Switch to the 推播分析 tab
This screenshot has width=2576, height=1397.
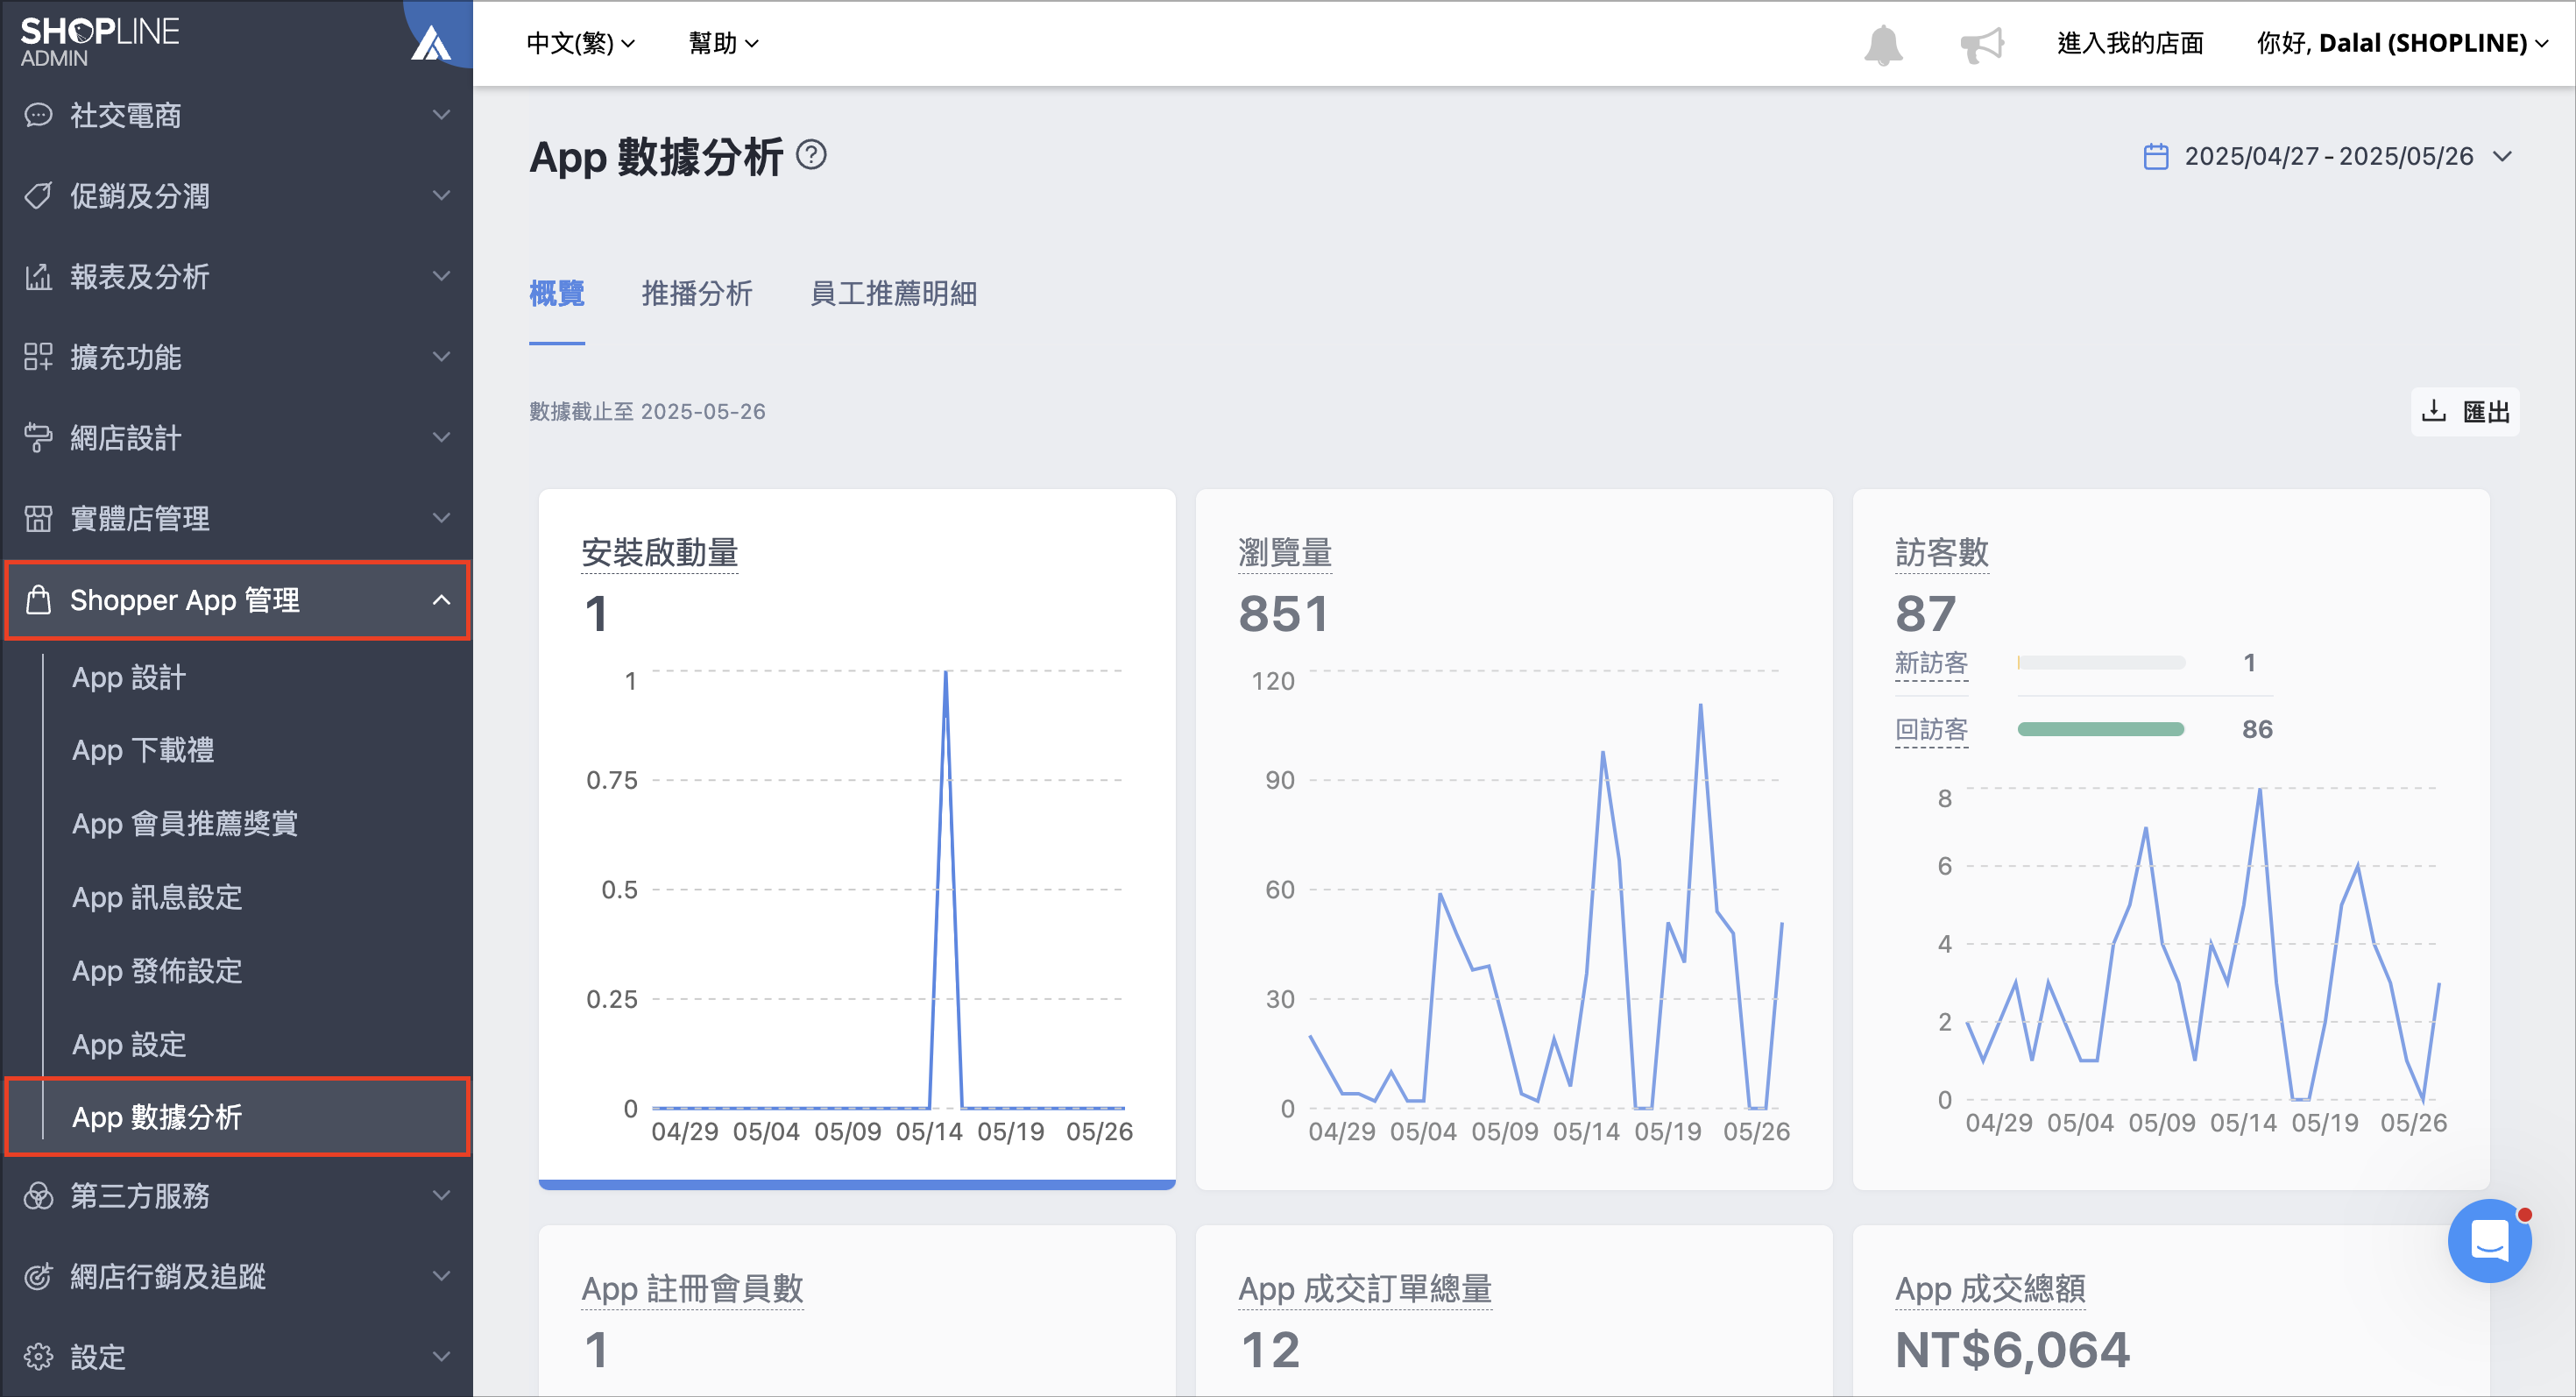[x=697, y=294]
